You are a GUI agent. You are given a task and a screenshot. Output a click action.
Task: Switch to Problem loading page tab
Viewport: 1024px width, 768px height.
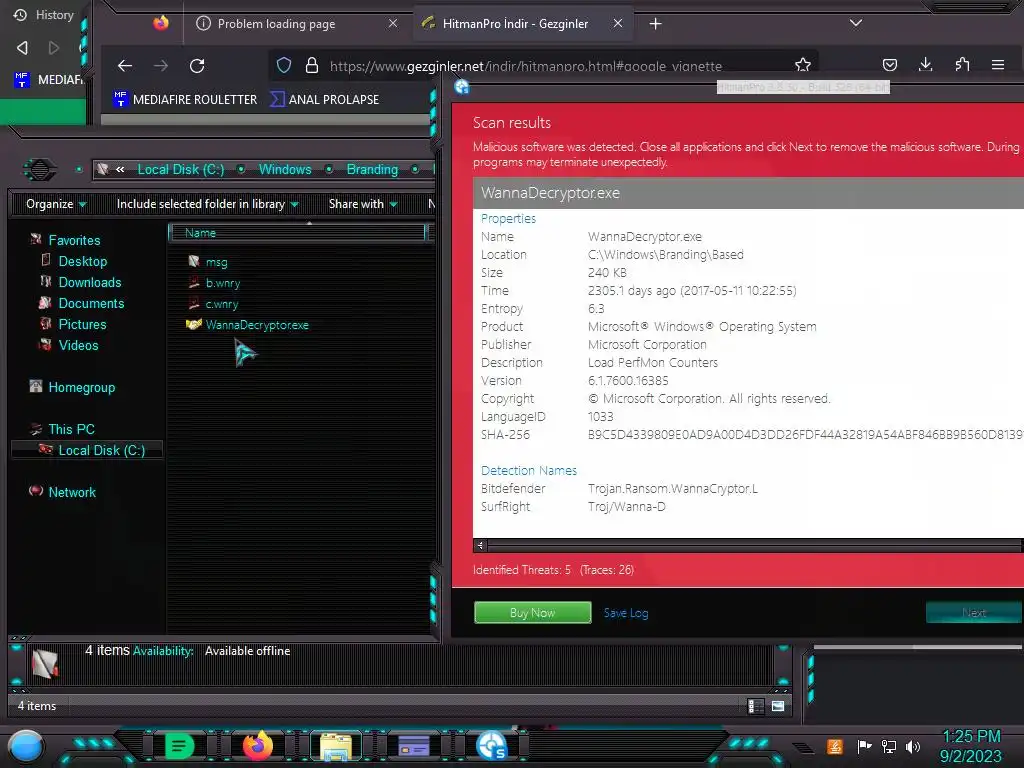(x=297, y=24)
